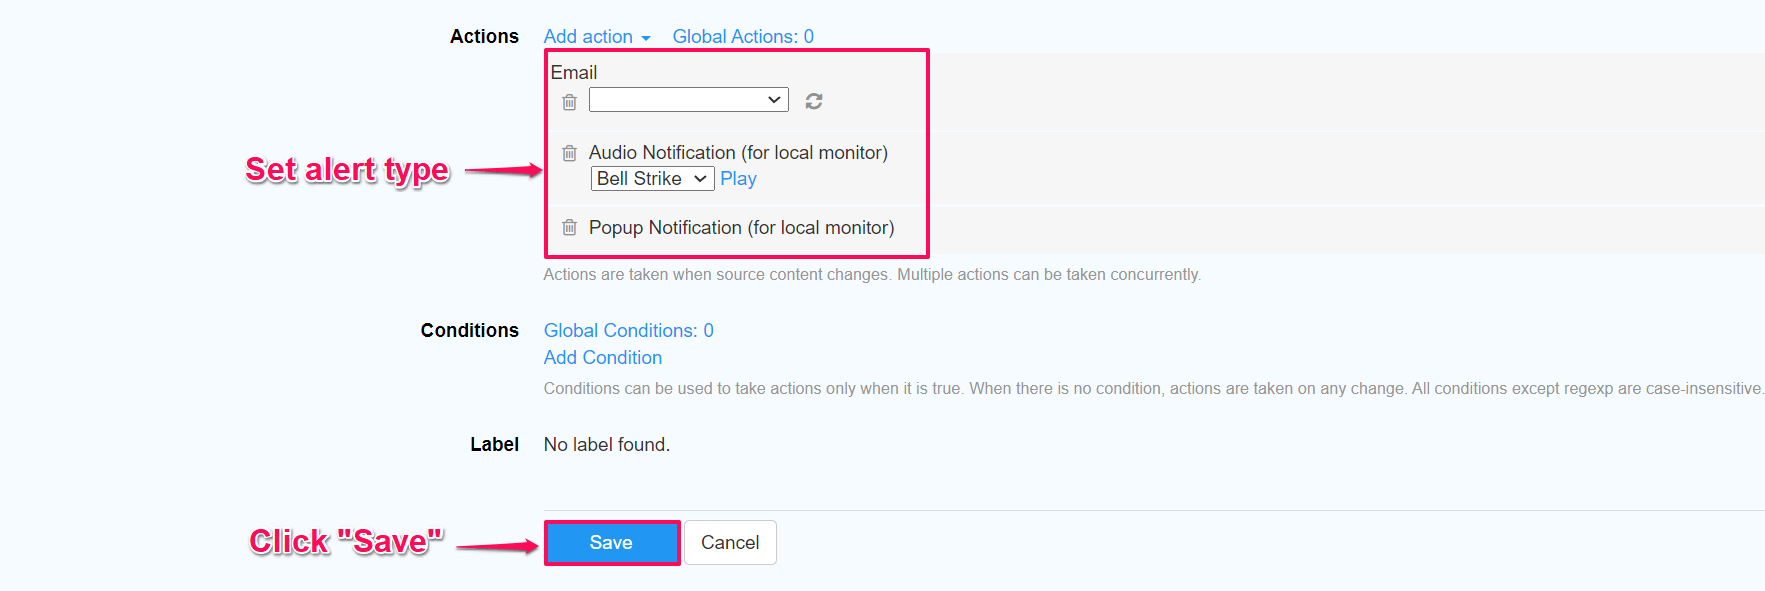The image size is (1765, 591).
Task: Open the Bell Strike sound dropdown
Action: [652, 179]
